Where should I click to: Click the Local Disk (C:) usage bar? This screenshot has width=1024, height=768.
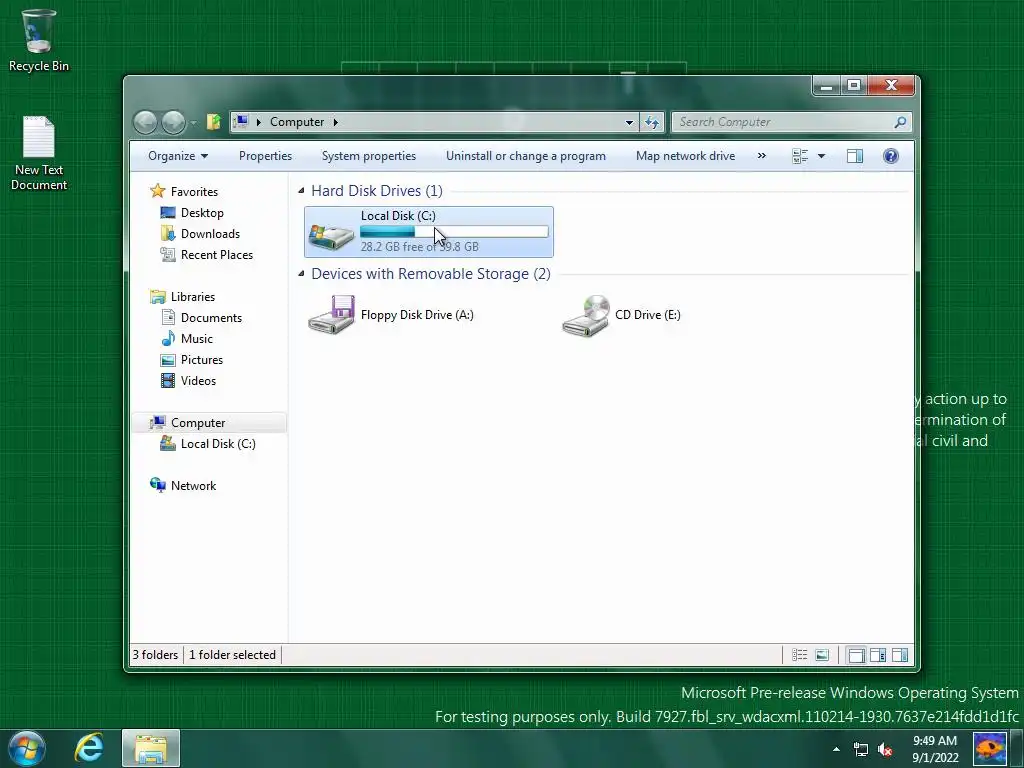pos(455,232)
